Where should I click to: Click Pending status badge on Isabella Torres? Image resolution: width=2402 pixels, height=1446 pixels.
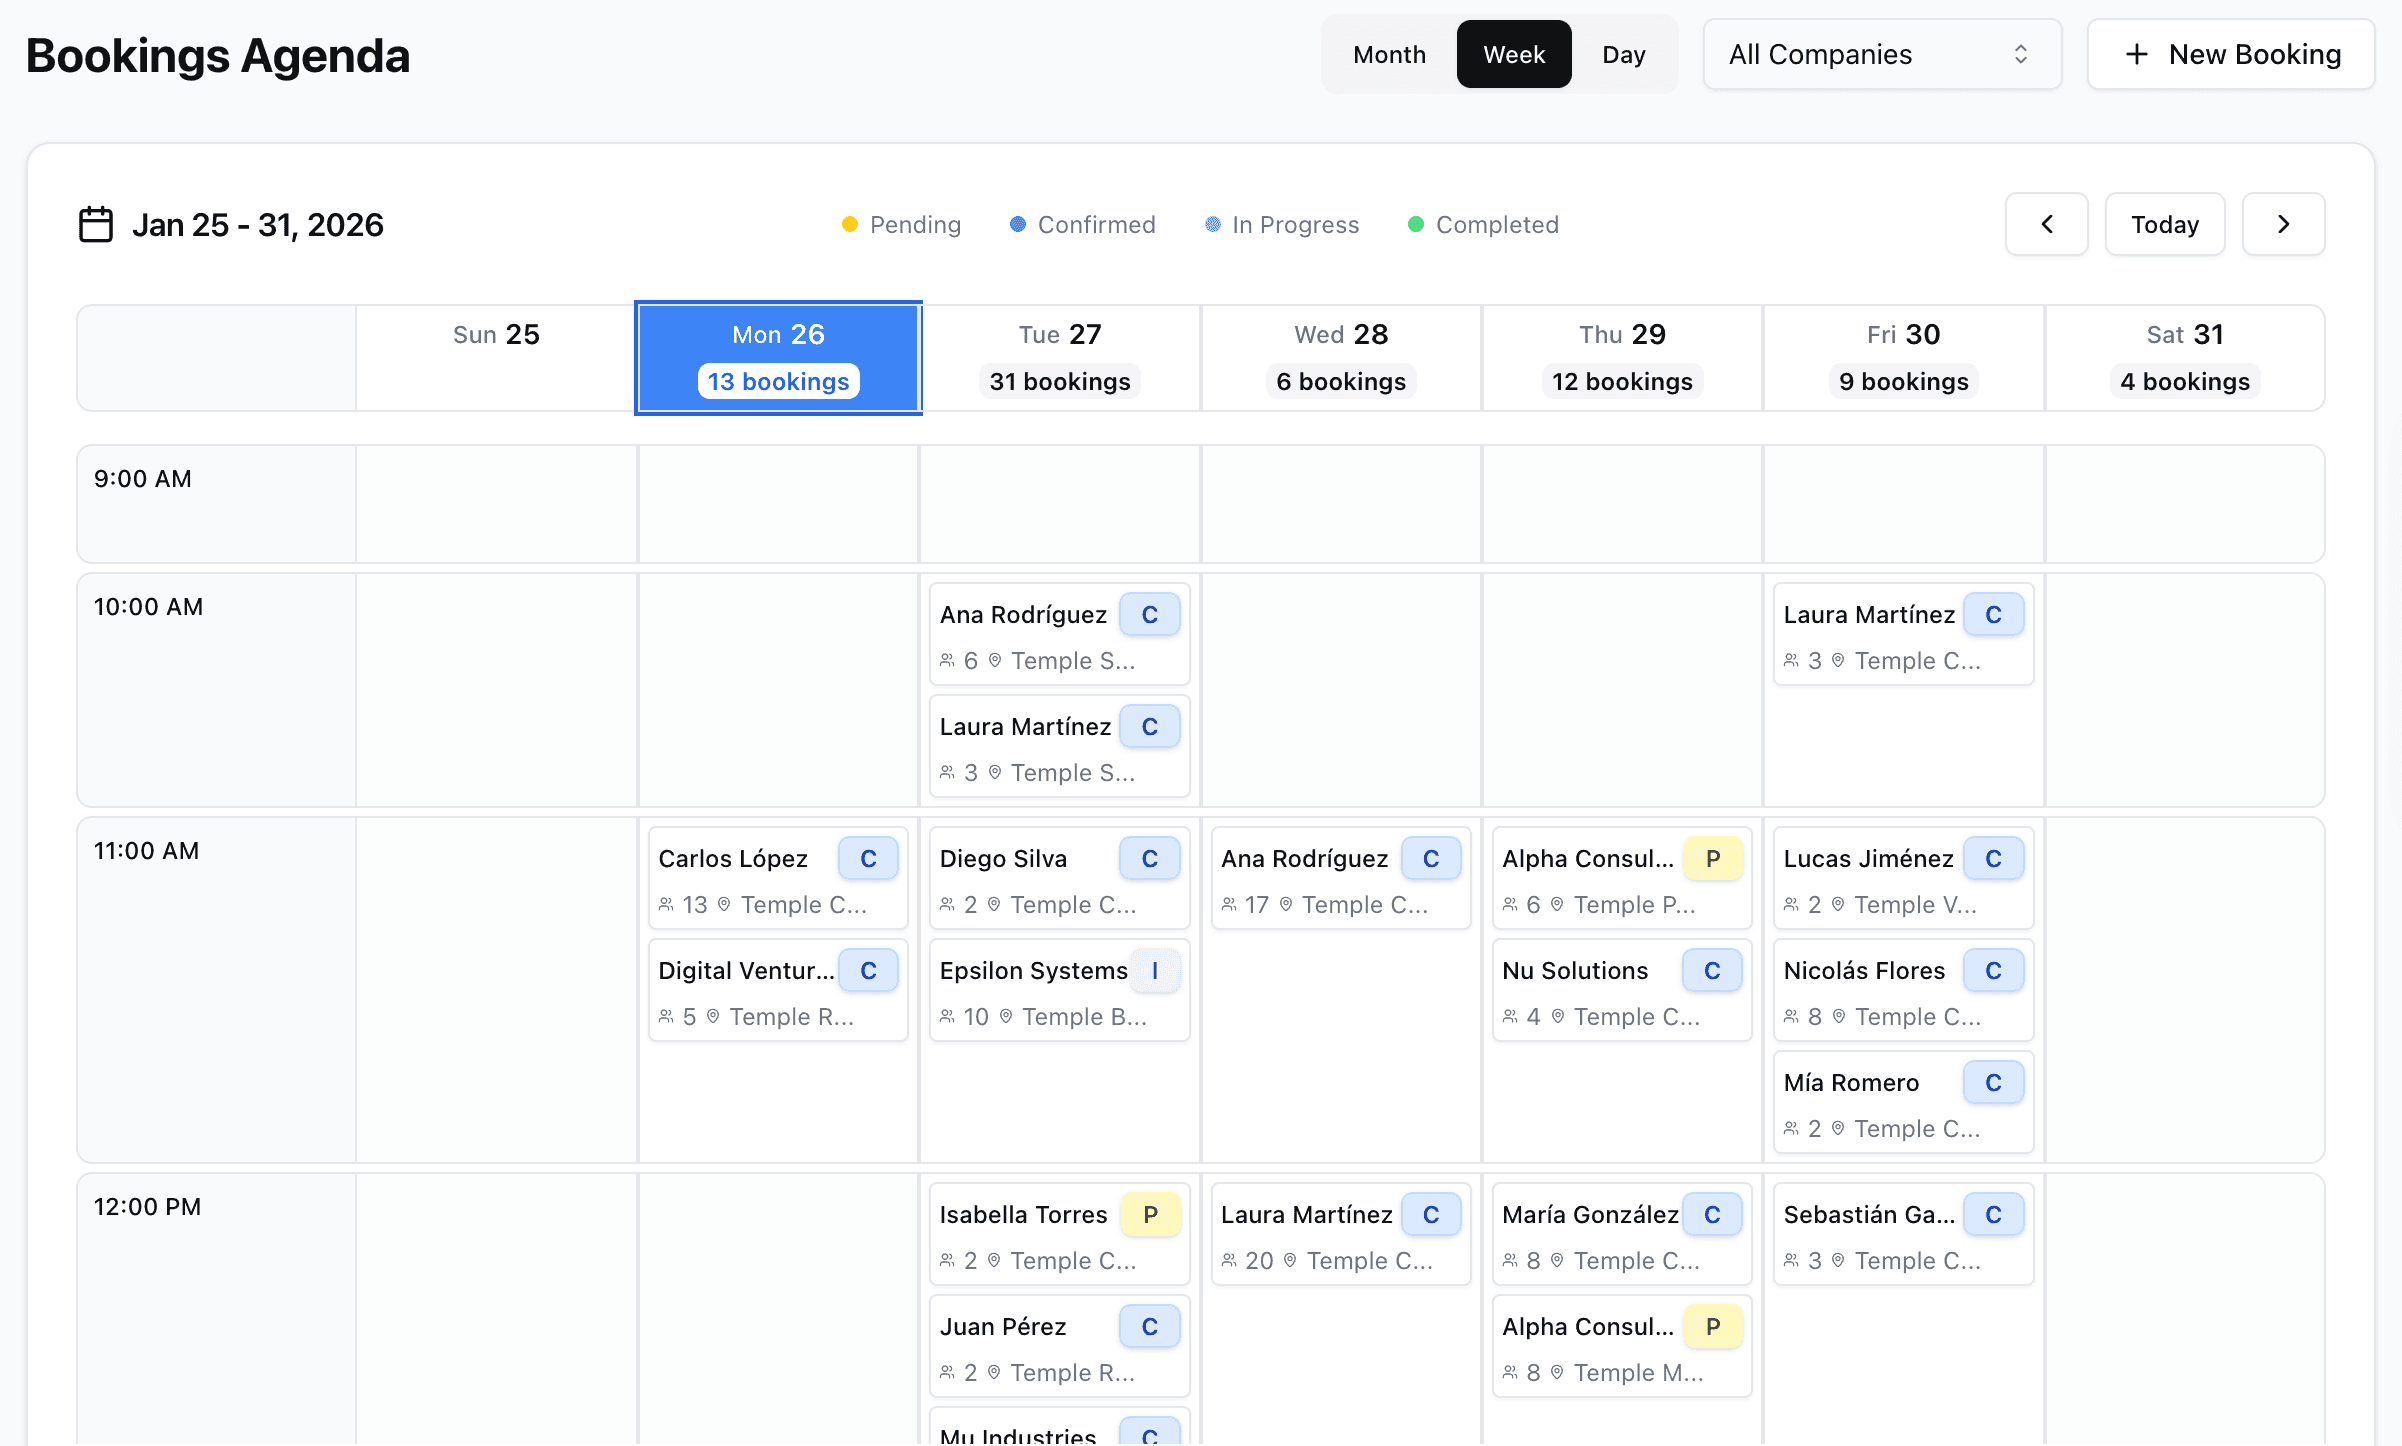(1150, 1214)
